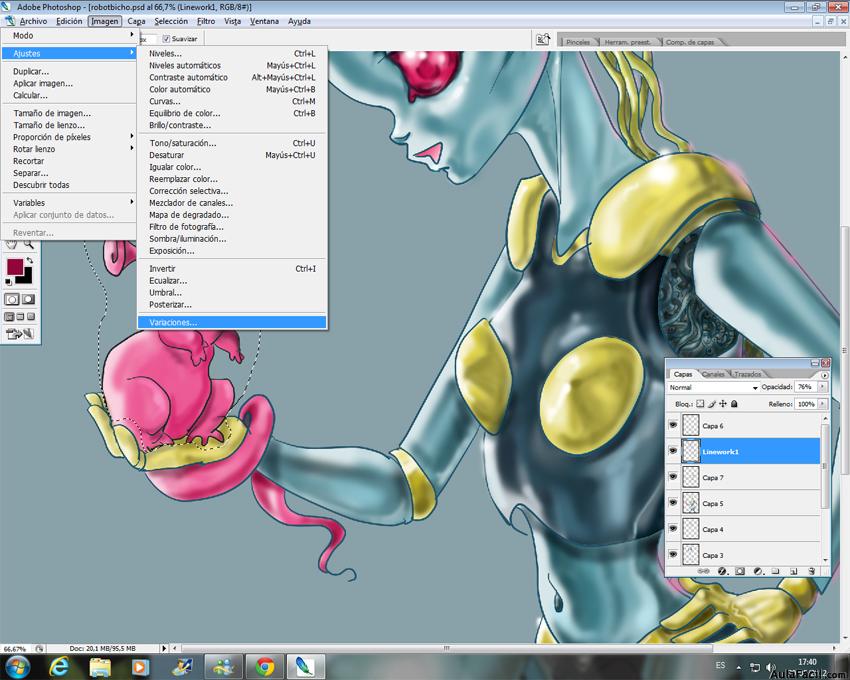850x680 pixels.
Task: Click the Relleno value field
Action: click(x=806, y=404)
